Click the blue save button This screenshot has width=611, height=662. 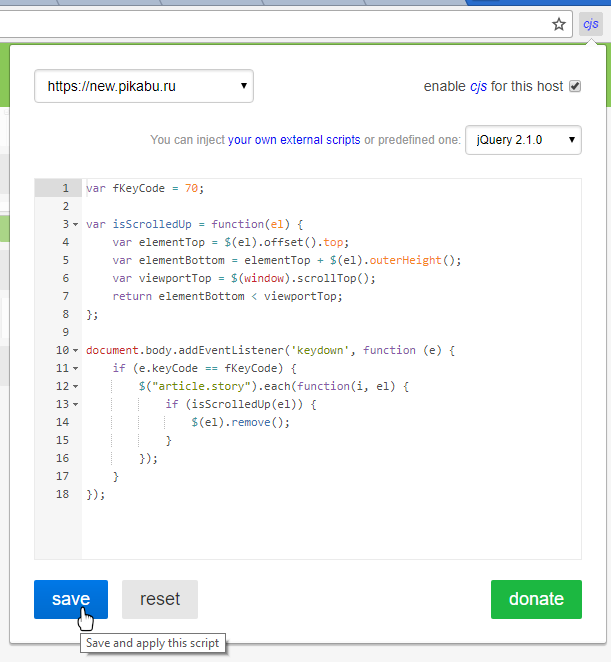pos(71,599)
